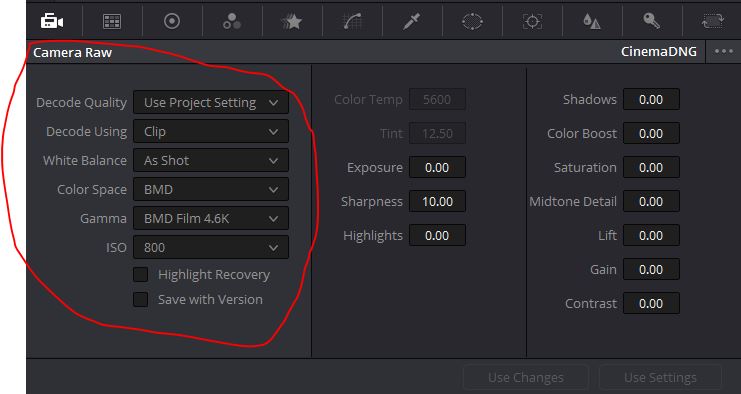Viewport: 741px width, 394px height.
Task: Click the Color Boost value field
Action: click(x=651, y=134)
